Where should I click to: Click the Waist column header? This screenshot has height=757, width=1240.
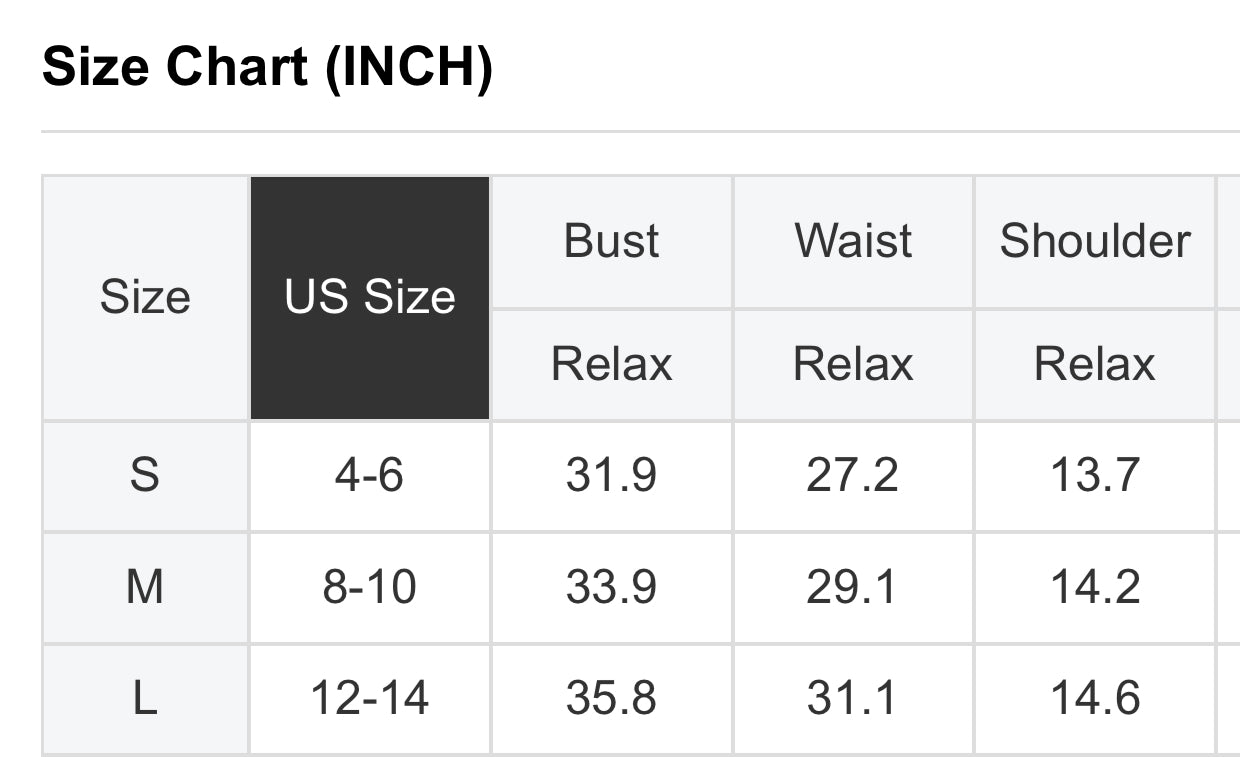point(853,242)
